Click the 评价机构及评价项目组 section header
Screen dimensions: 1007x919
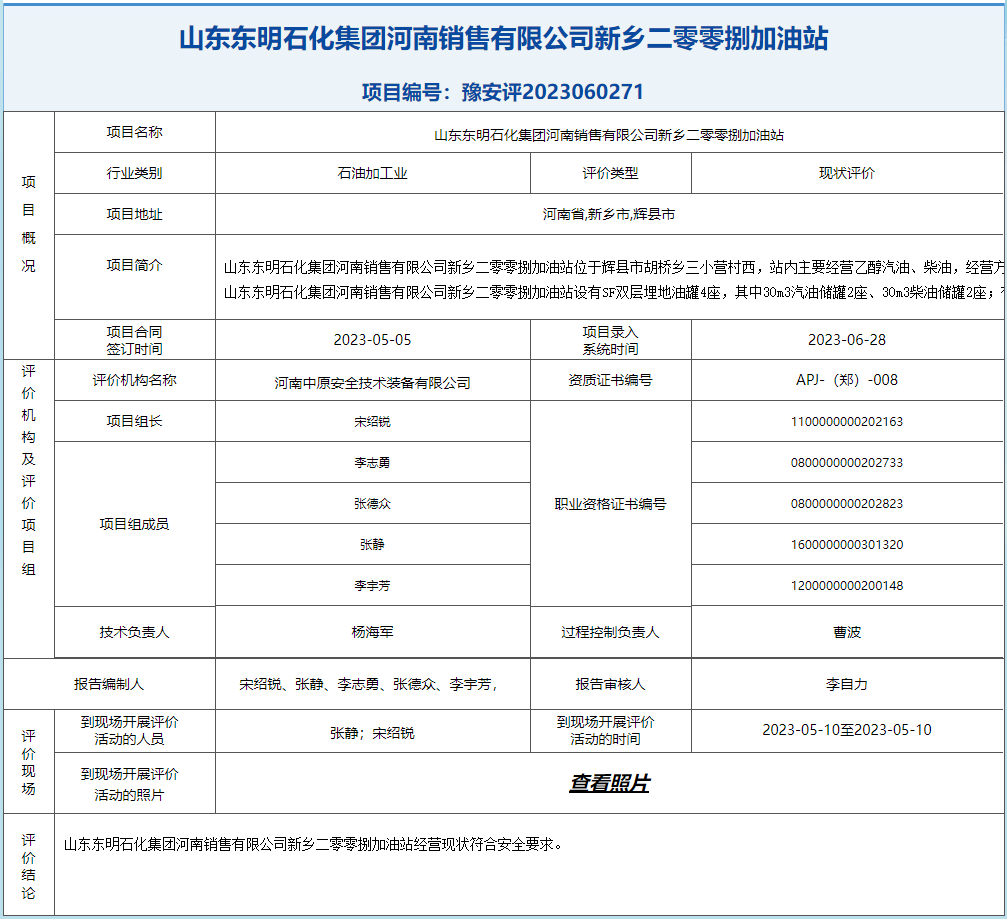(x=29, y=470)
